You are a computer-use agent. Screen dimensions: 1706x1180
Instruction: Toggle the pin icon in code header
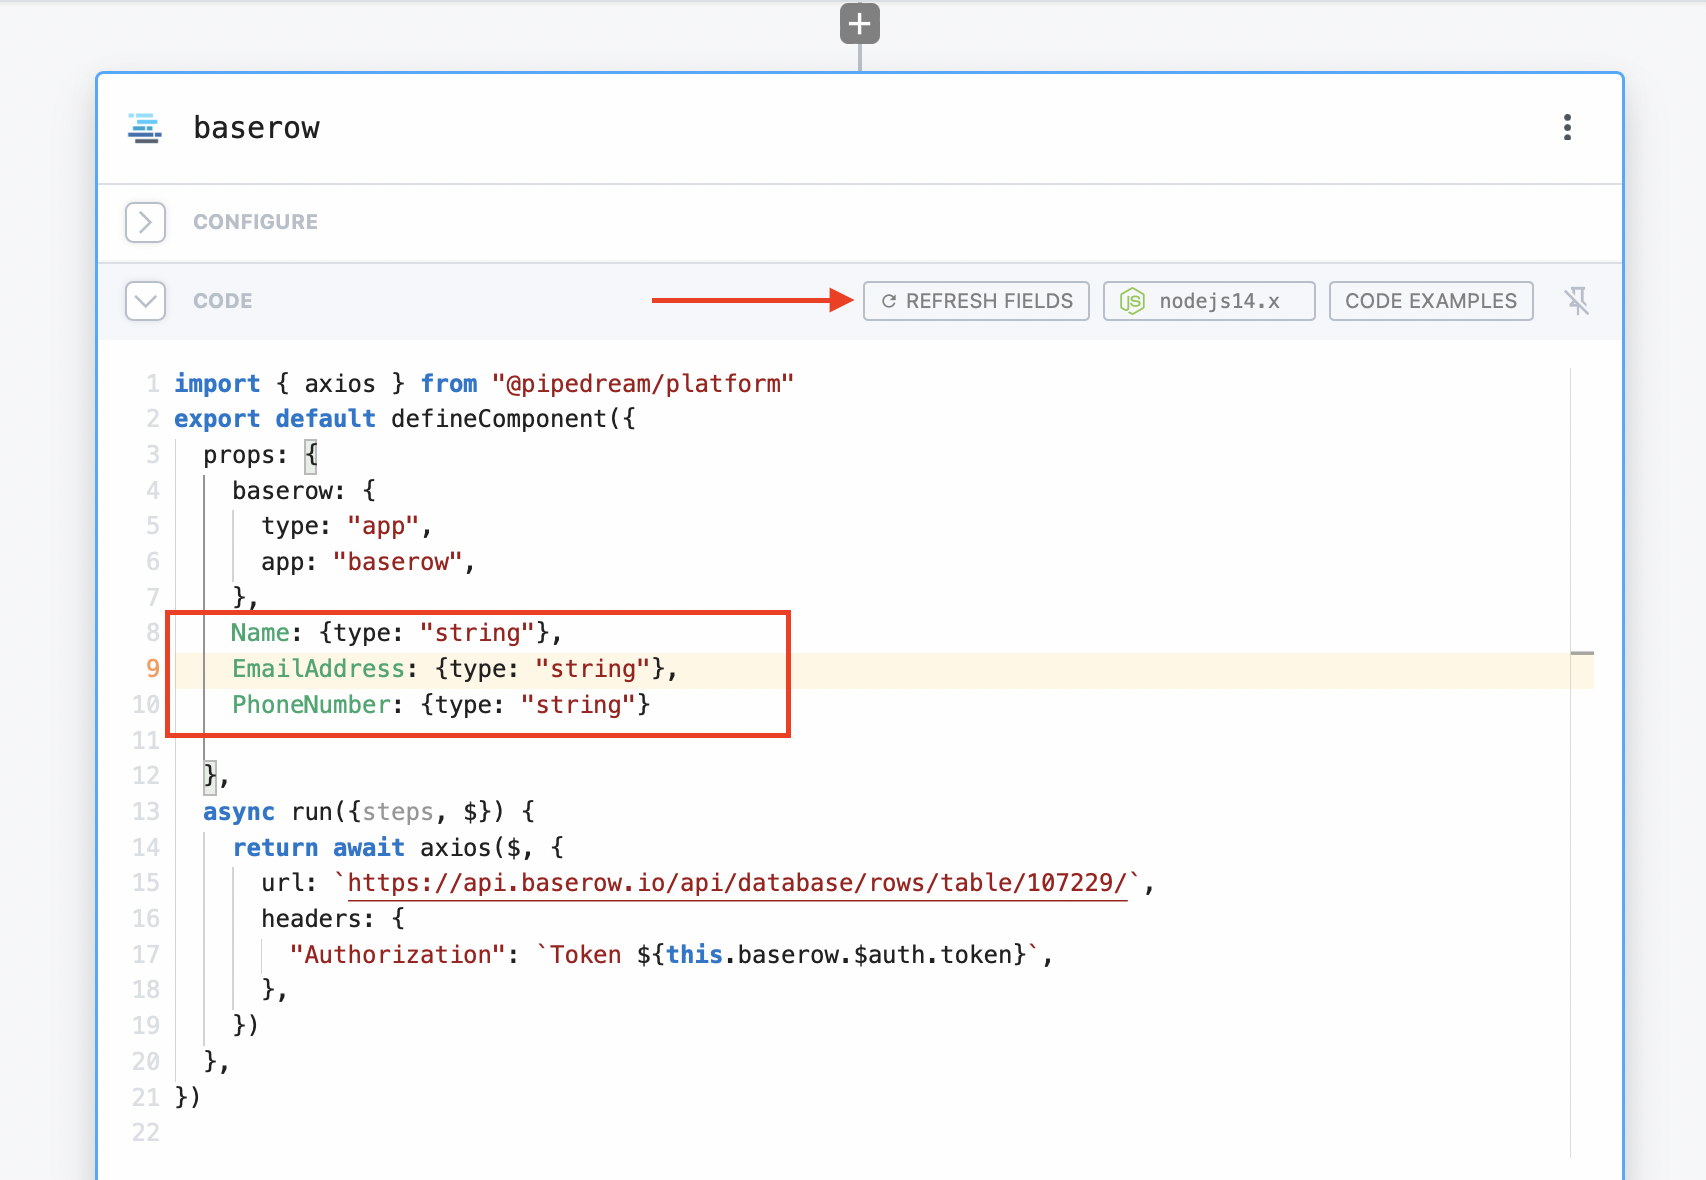click(x=1577, y=301)
